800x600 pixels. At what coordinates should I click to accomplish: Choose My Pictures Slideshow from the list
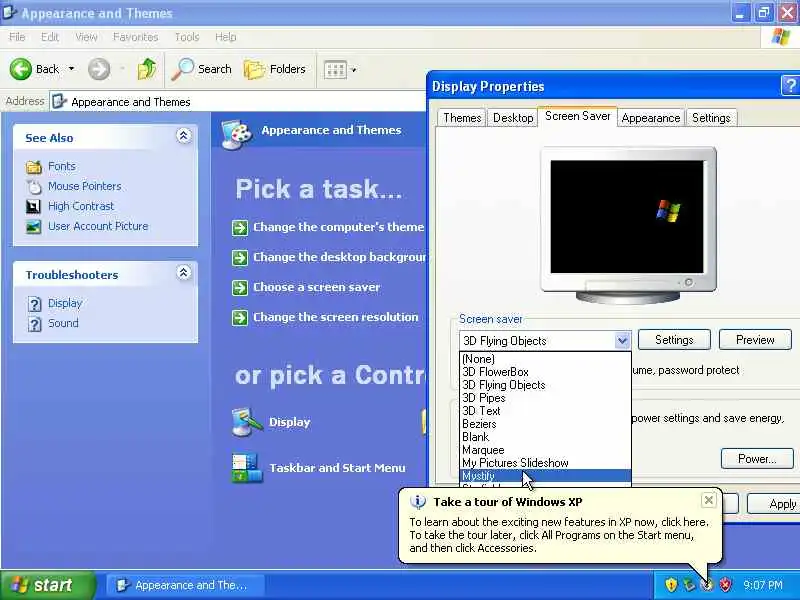545,463
